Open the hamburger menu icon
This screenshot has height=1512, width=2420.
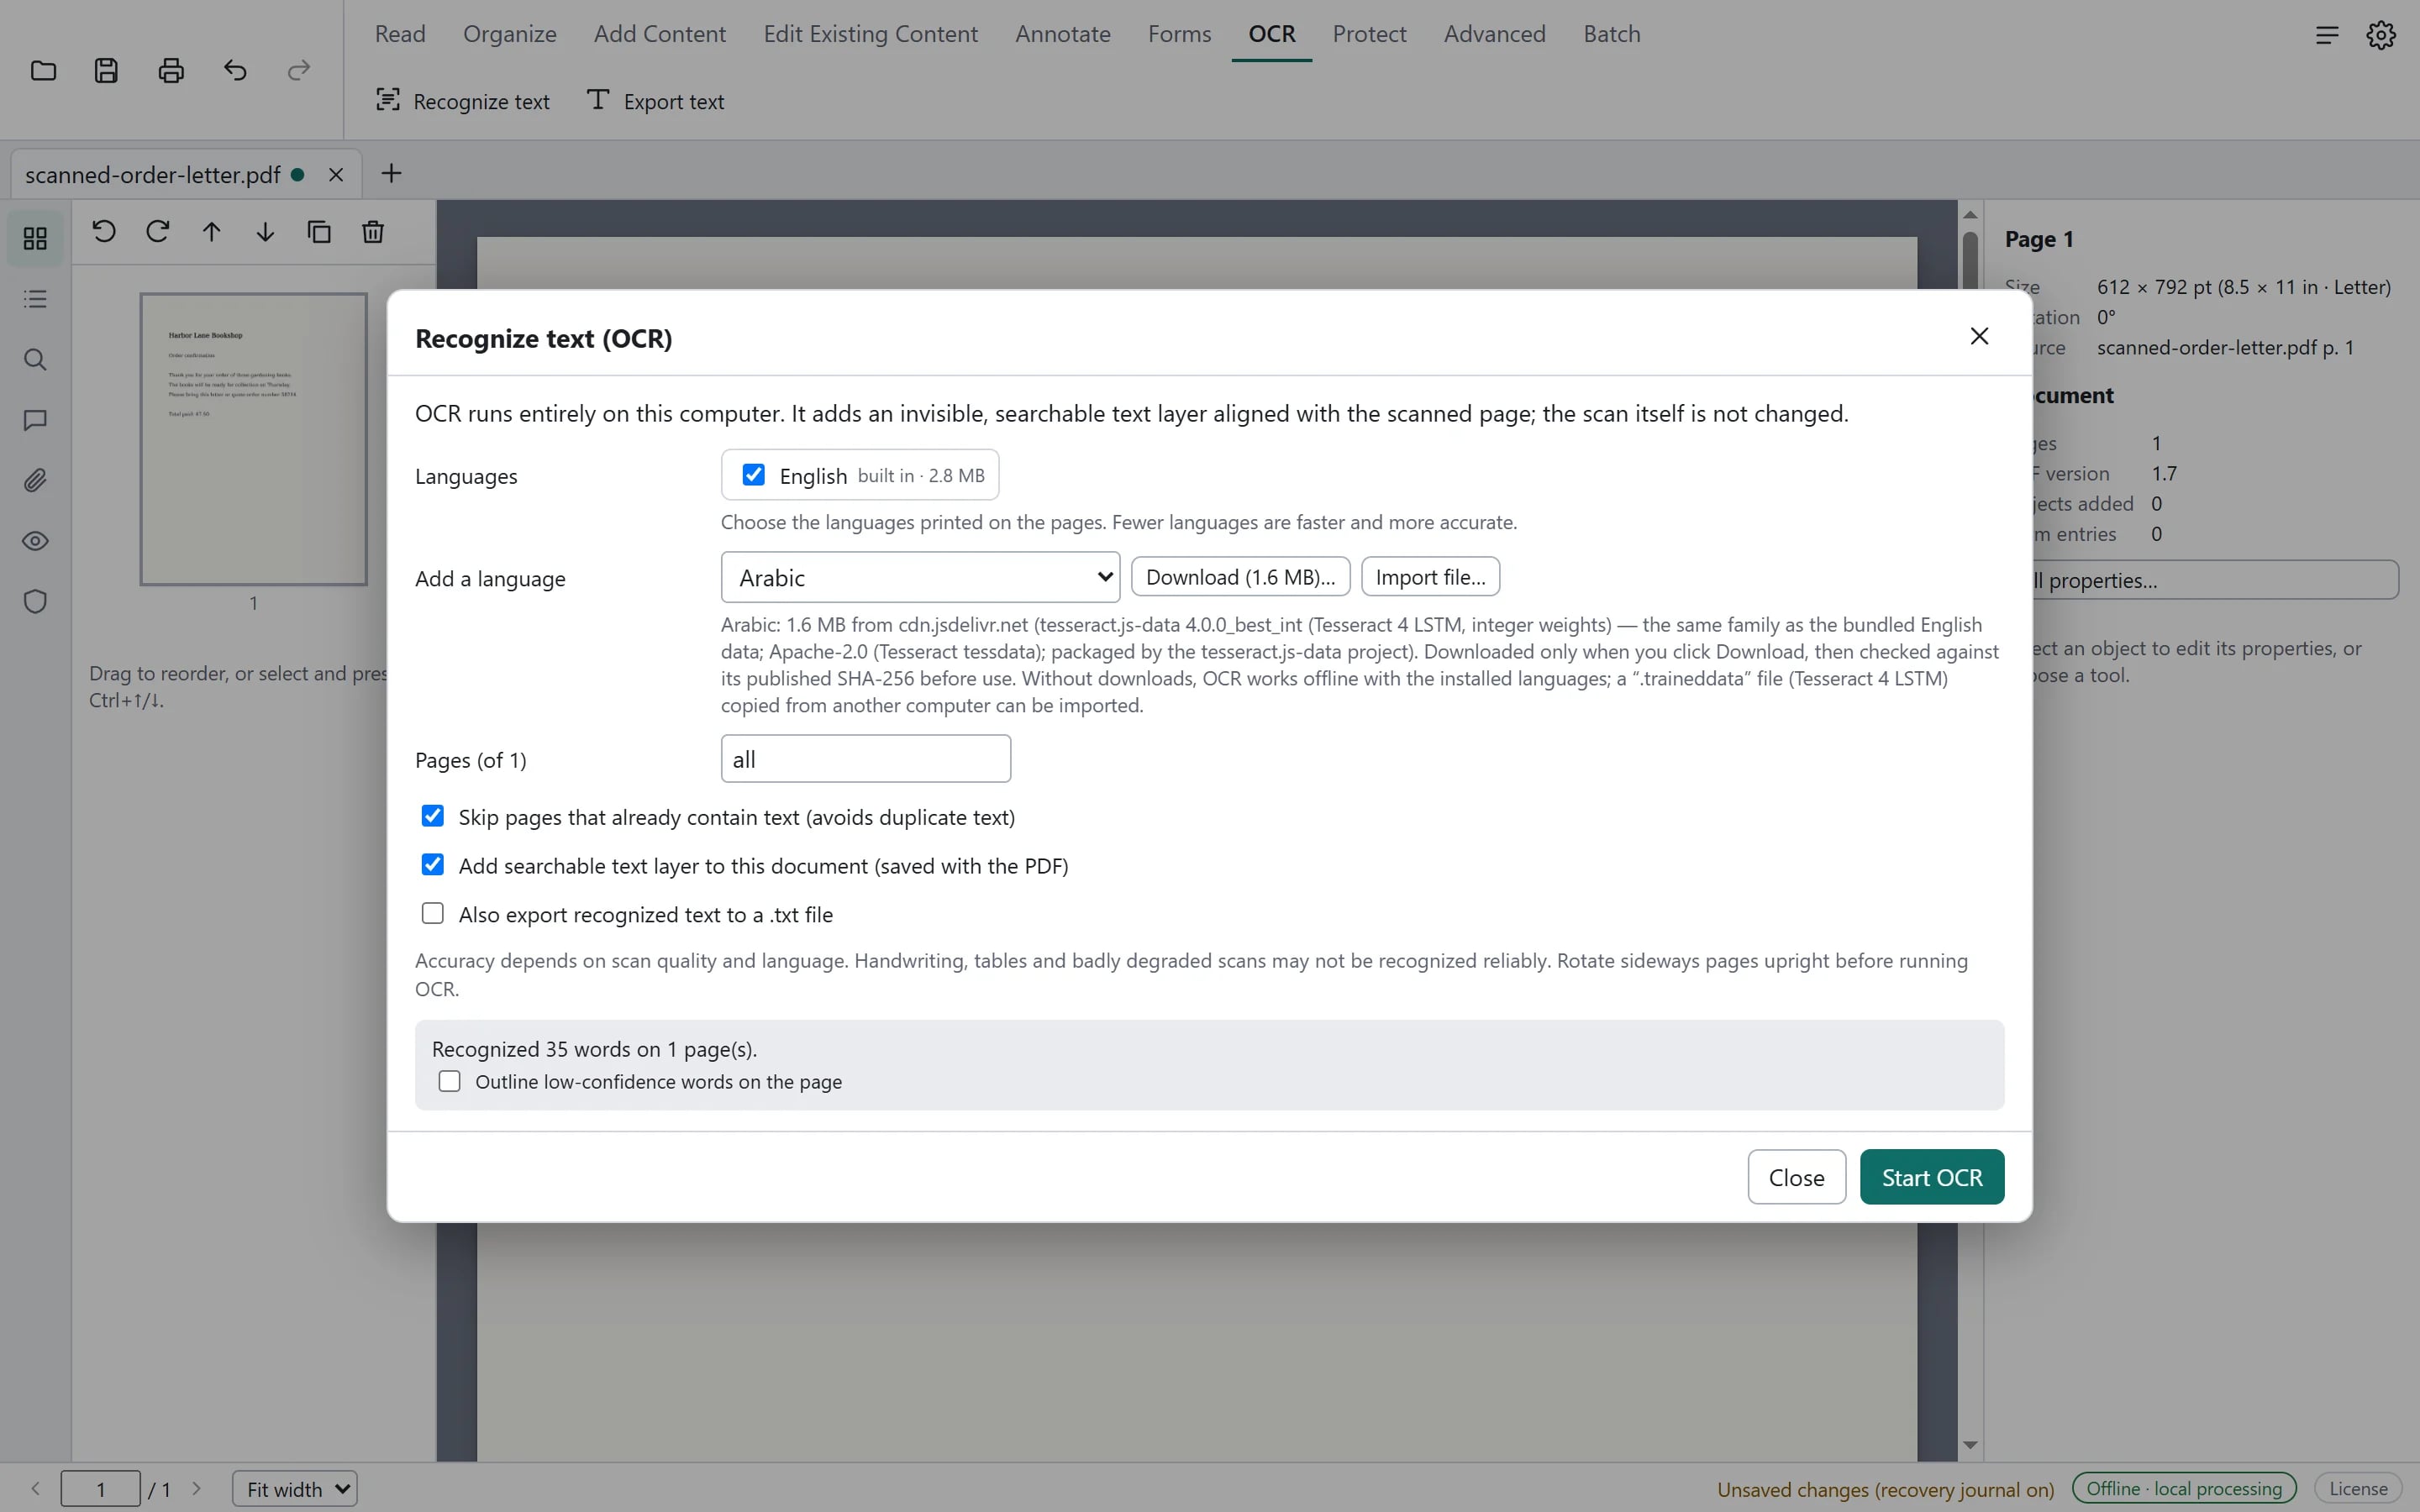coord(2327,35)
